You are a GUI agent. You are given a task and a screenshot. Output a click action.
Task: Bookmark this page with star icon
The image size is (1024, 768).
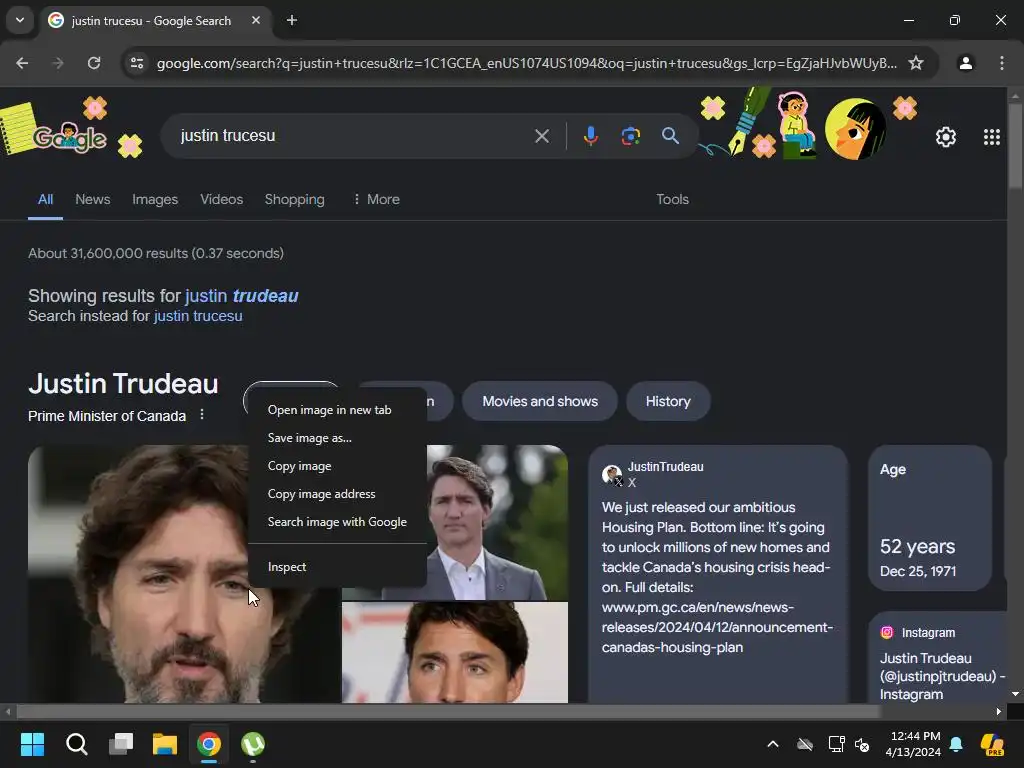pos(916,63)
